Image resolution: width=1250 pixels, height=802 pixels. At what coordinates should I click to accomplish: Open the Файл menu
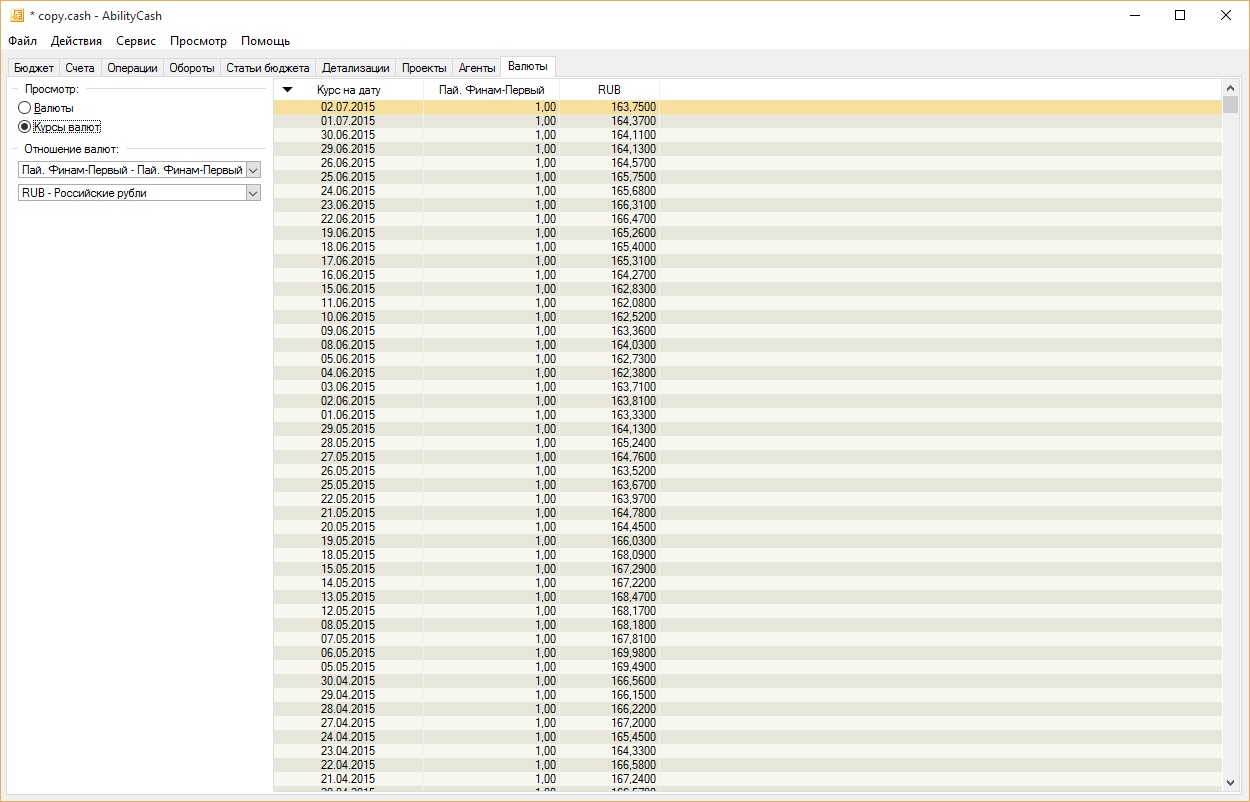click(22, 41)
